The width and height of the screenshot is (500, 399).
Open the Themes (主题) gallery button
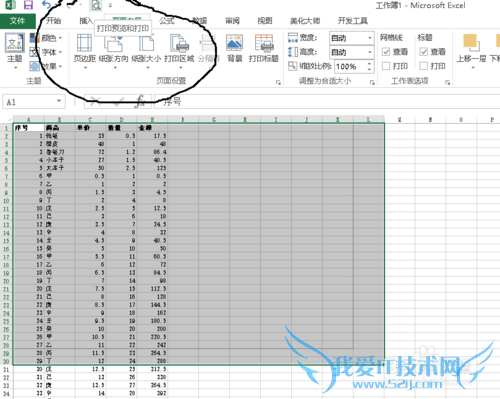(x=15, y=50)
